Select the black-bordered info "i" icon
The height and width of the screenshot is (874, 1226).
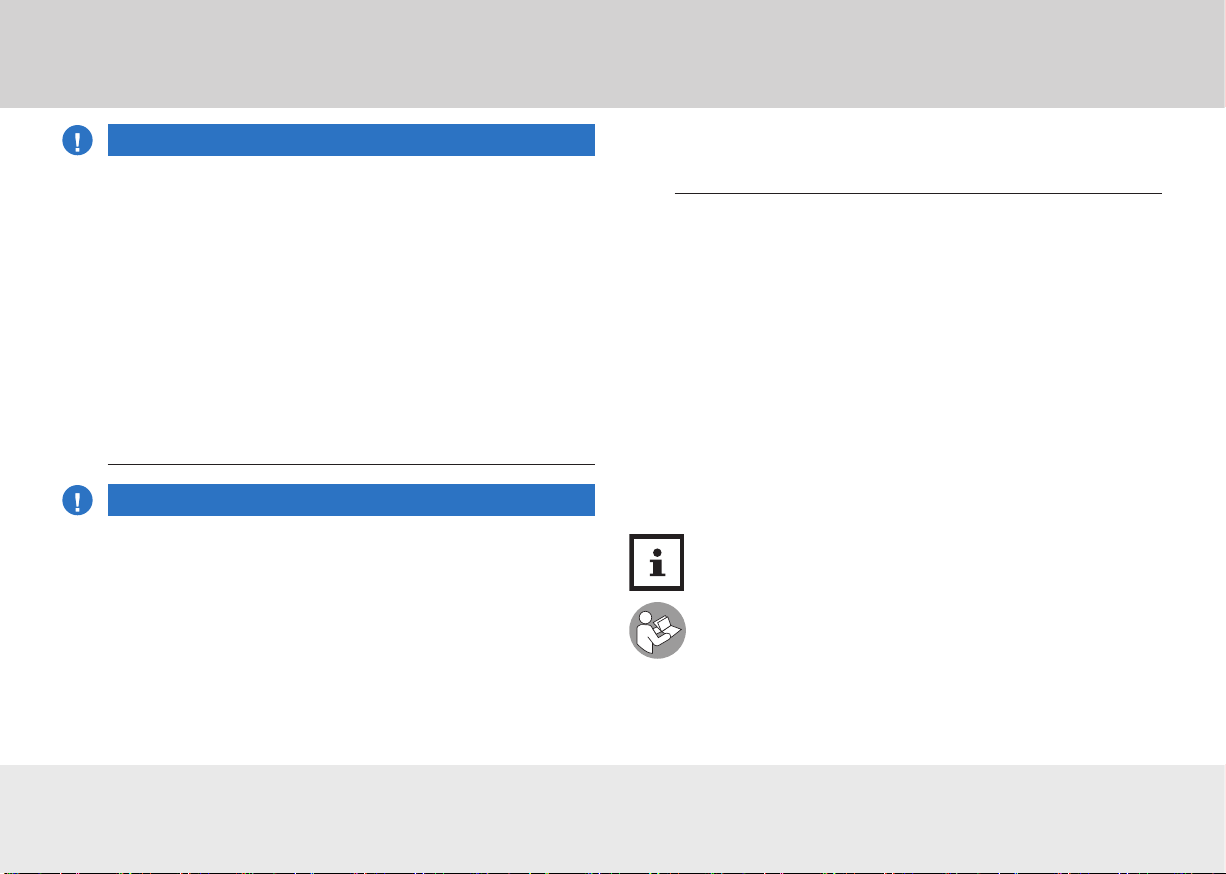tap(657, 562)
